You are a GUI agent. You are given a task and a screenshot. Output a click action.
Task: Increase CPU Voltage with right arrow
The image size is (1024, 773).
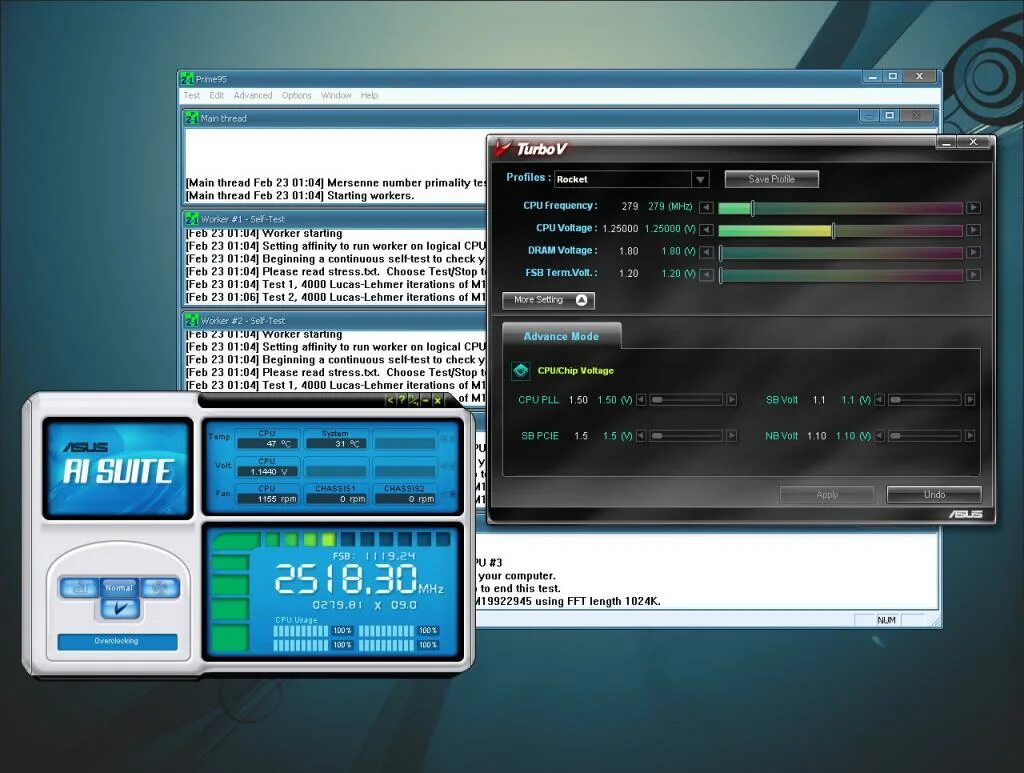[x=973, y=230]
